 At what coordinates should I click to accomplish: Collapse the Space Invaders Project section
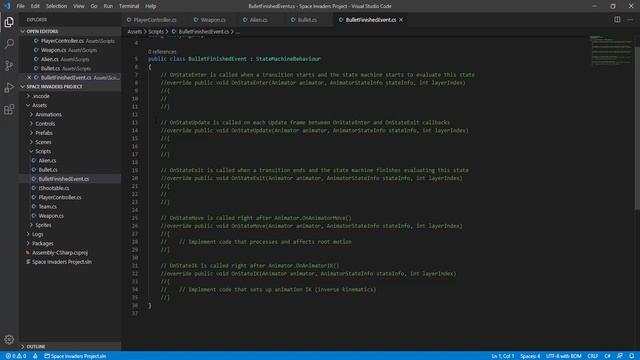(70, 87)
